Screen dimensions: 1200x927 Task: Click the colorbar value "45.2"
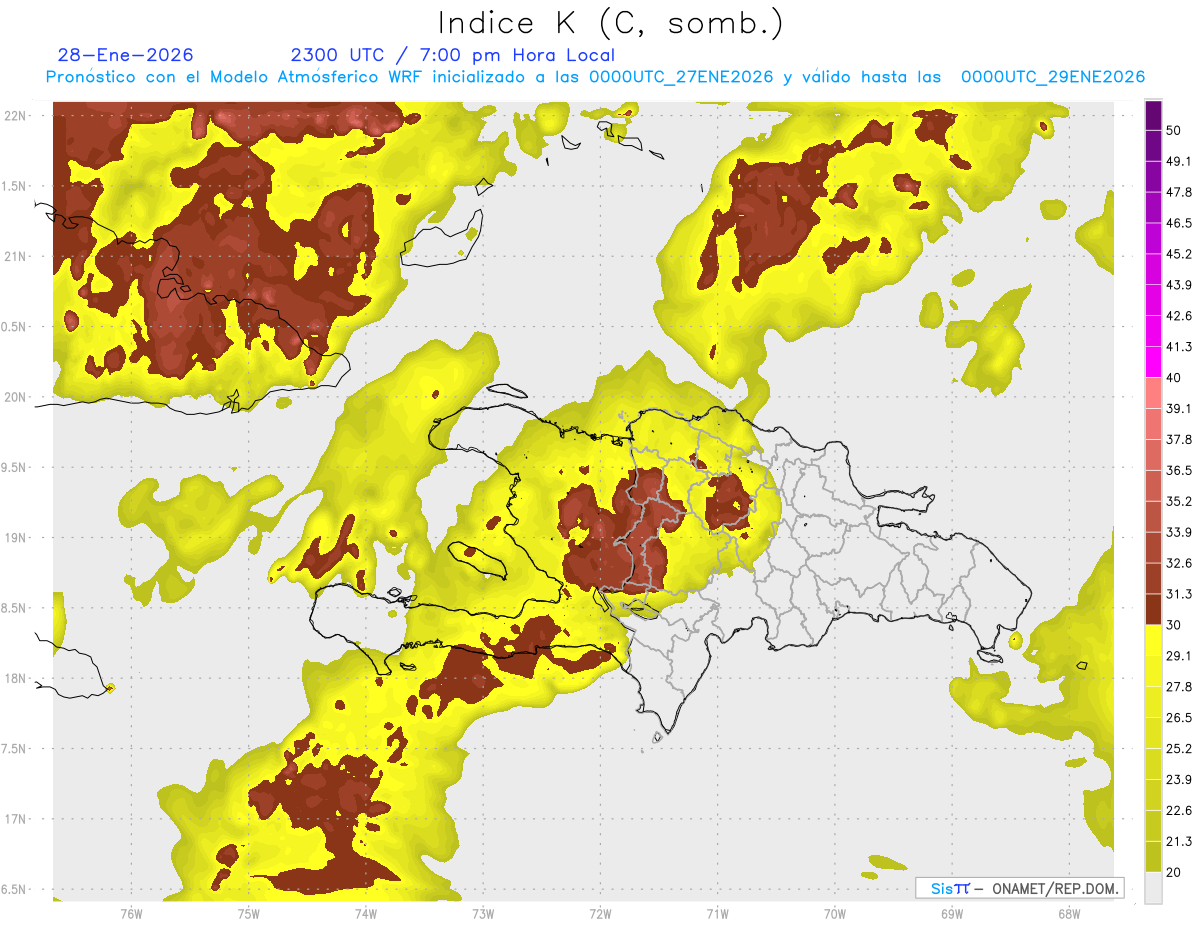pyautogui.click(x=1179, y=254)
